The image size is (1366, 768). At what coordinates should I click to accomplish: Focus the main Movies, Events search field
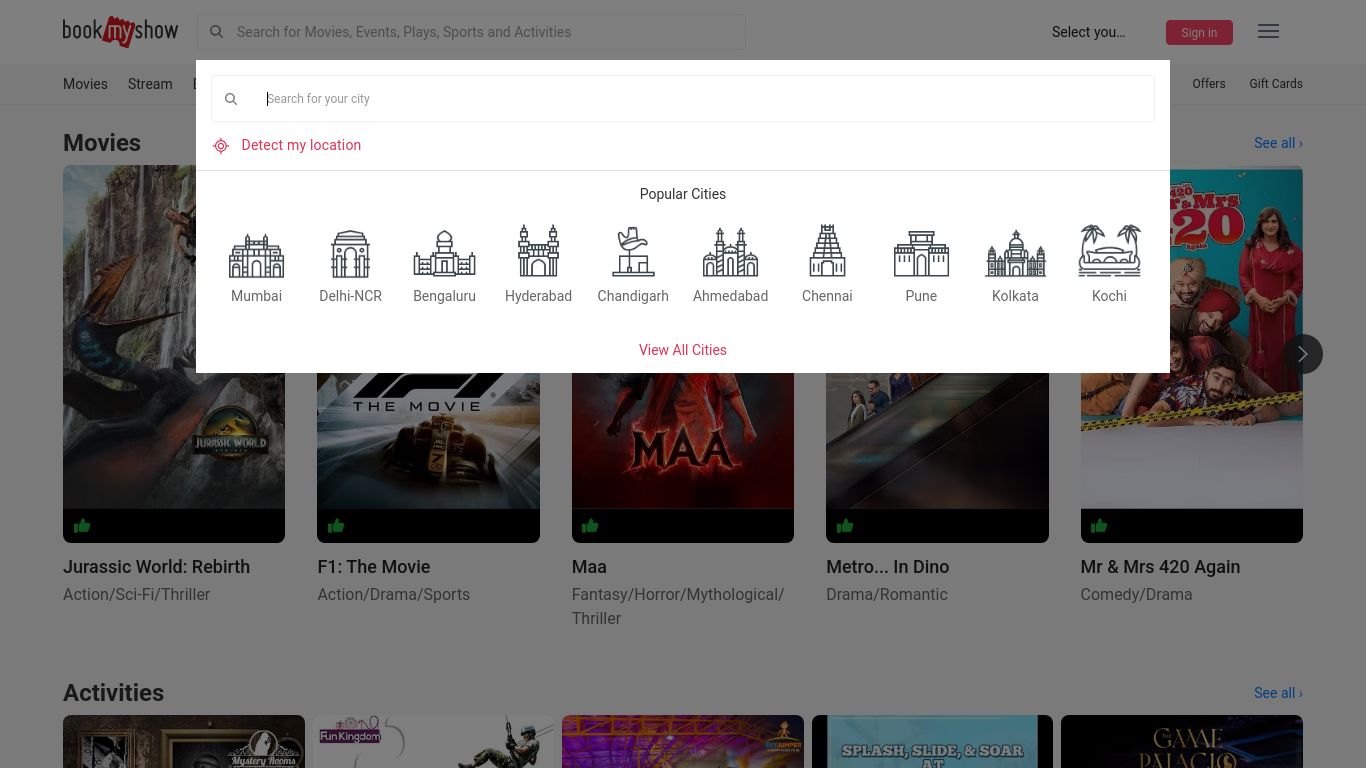tap(471, 32)
